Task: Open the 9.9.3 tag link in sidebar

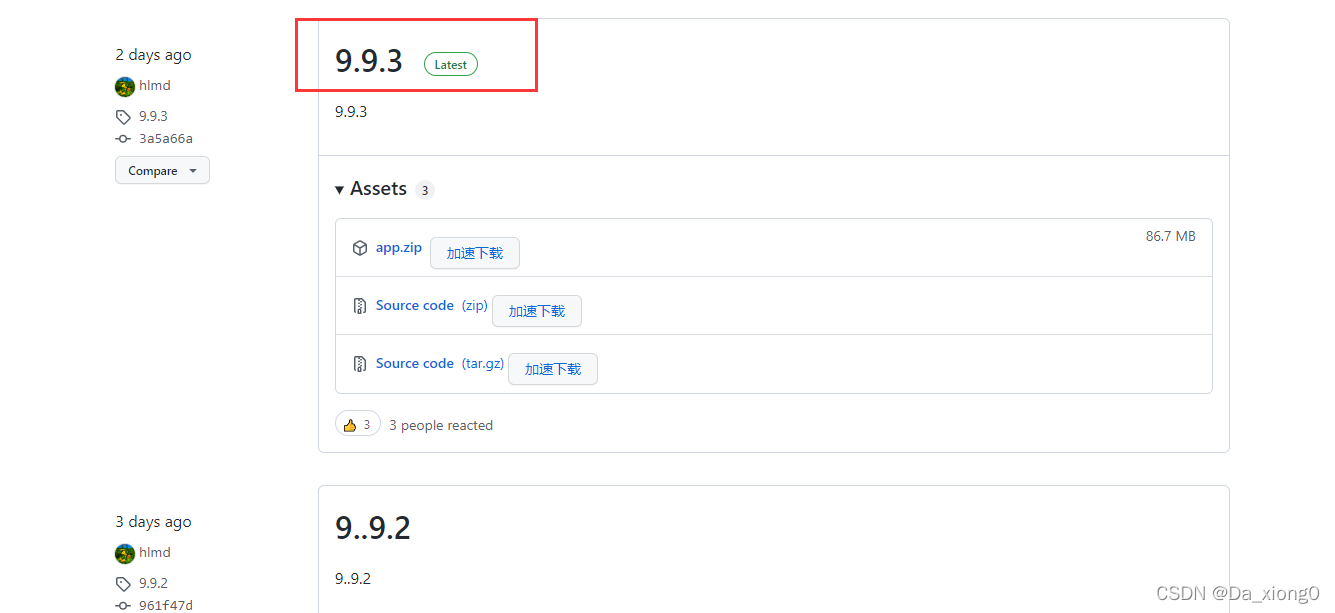Action: pyautogui.click(x=153, y=117)
